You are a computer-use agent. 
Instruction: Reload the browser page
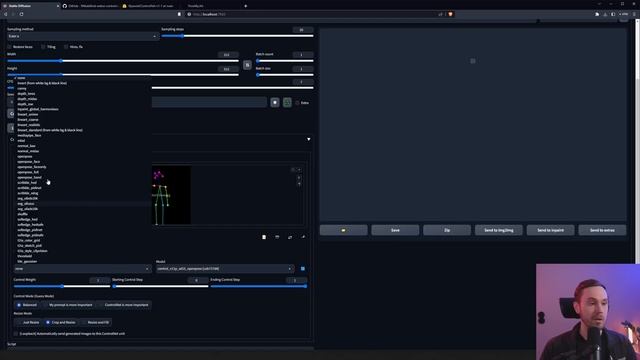[x=21, y=14]
